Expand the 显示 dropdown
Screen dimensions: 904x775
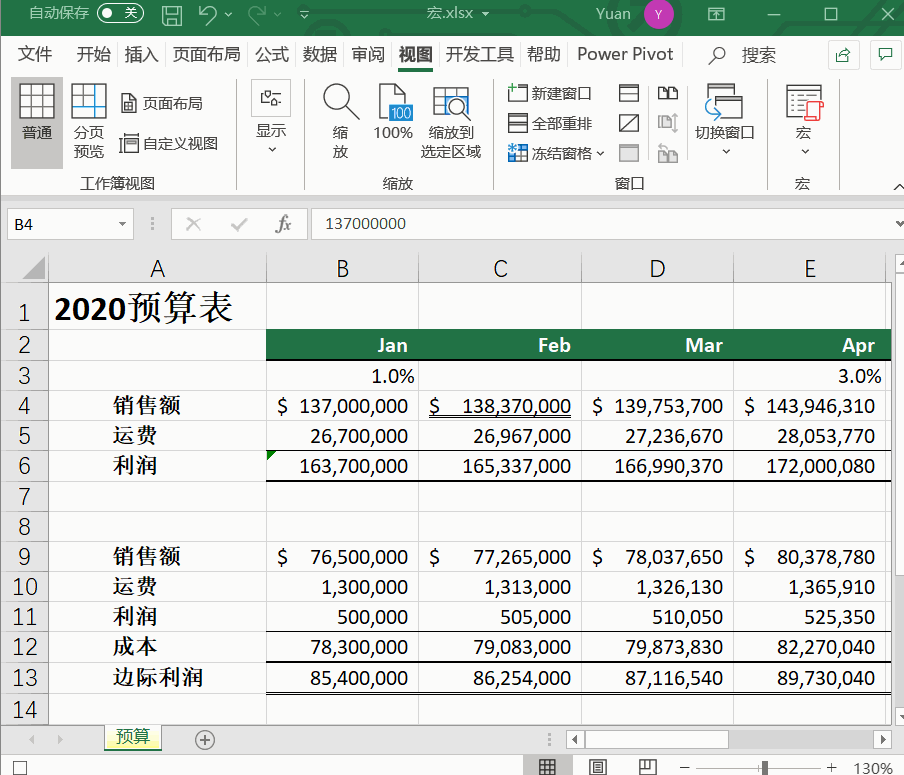[271, 118]
